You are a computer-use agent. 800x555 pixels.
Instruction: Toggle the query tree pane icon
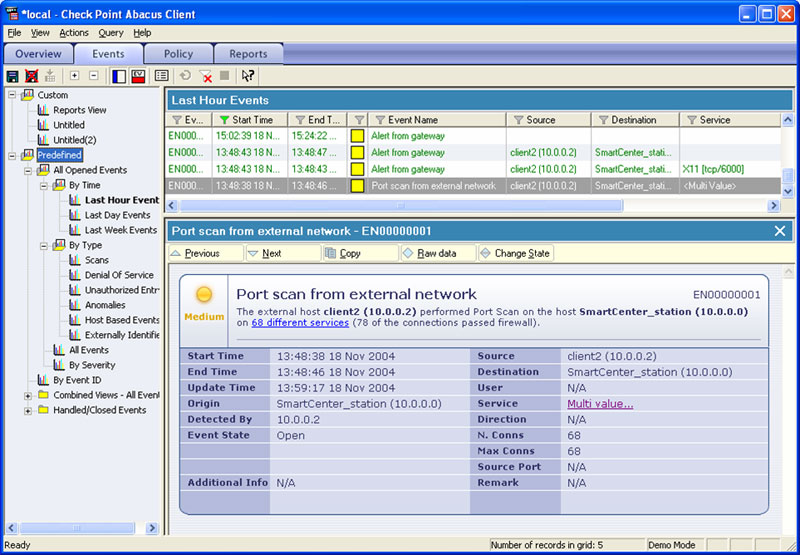118,76
